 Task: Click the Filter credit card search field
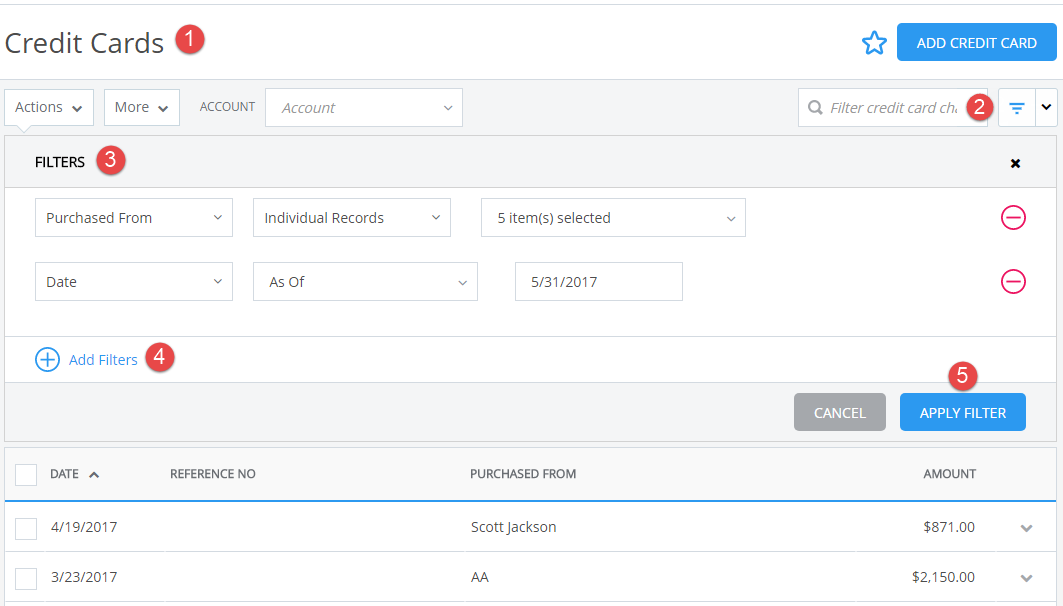click(893, 107)
